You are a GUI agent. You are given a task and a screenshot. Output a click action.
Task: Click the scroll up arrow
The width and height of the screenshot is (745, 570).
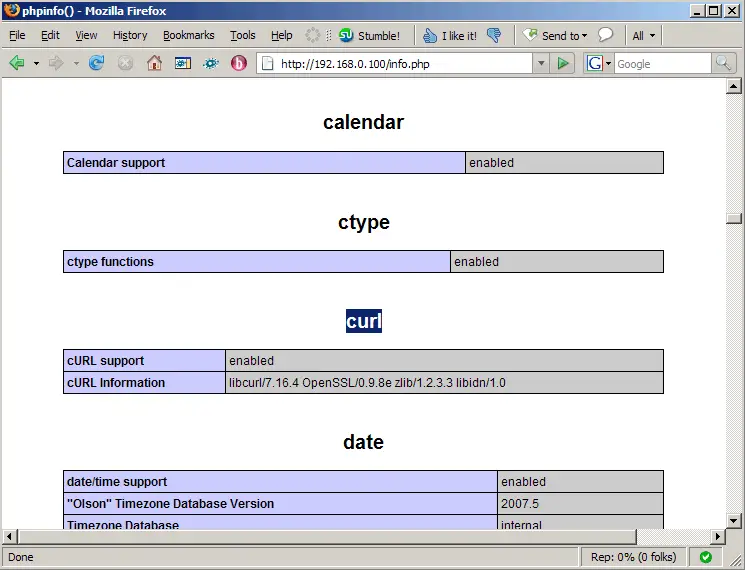734,86
